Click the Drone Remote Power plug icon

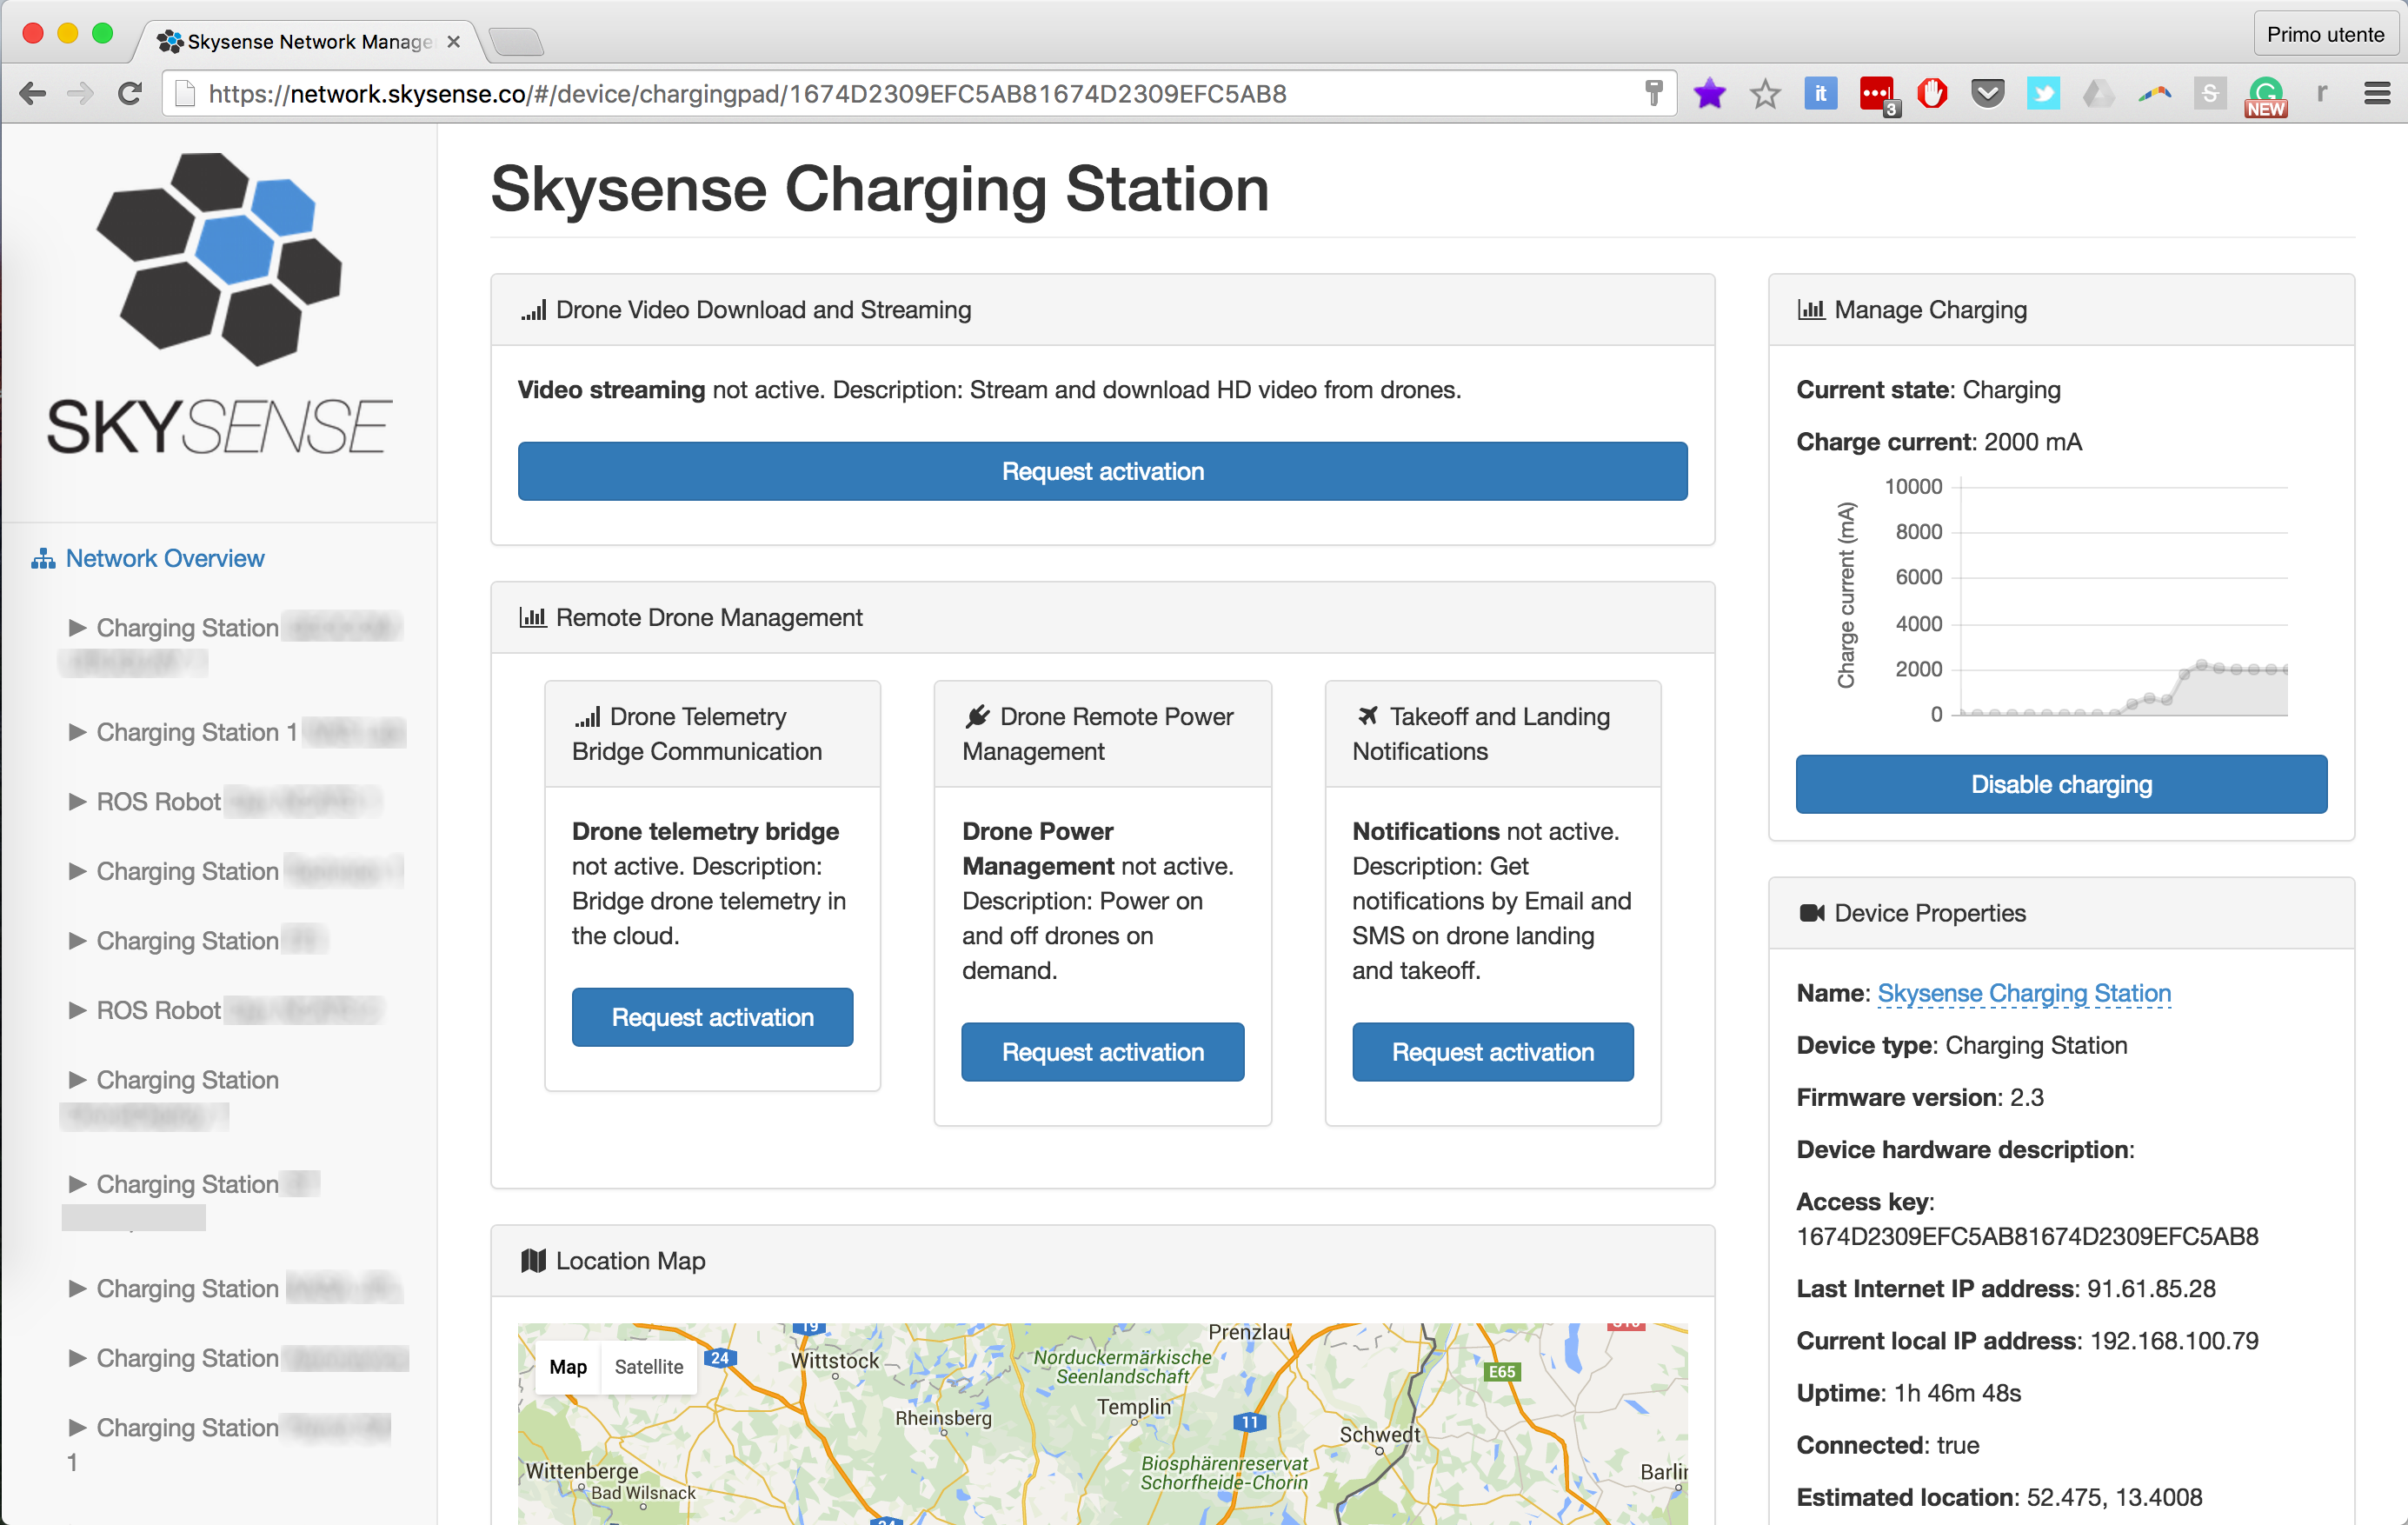pyautogui.click(x=977, y=716)
